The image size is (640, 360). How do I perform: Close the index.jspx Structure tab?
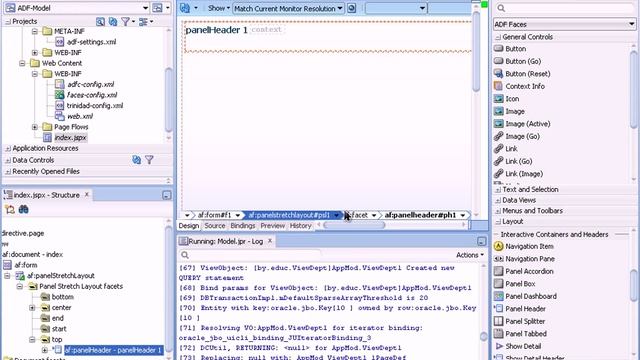click(87, 195)
